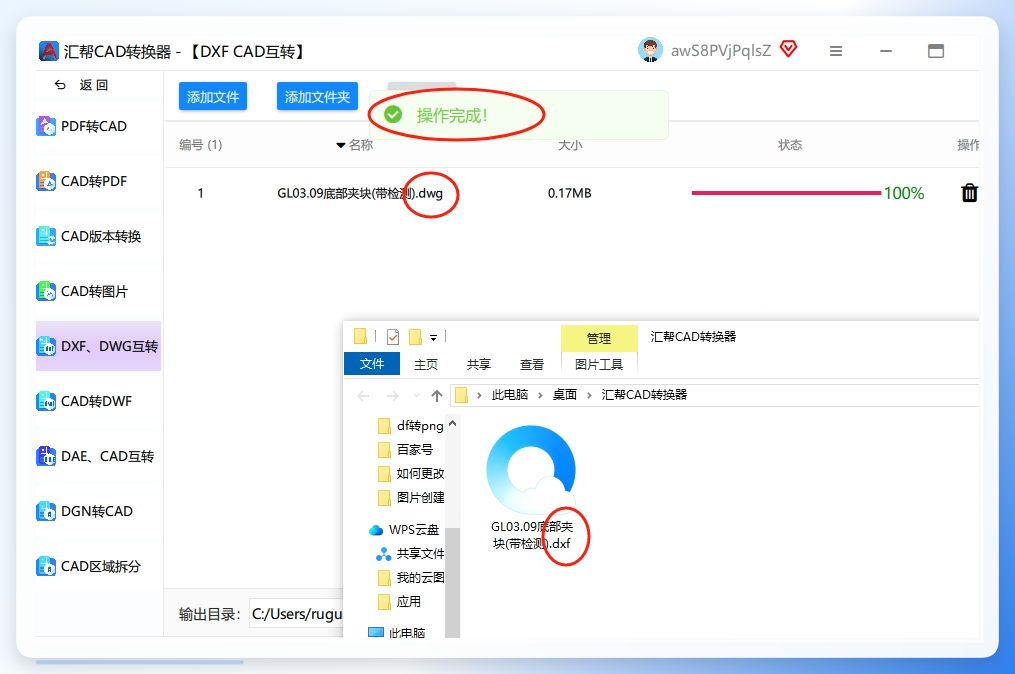The width and height of the screenshot is (1015, 674).
Task: Select the DAE、CAD互转 icon
Action: pos(46,456)
